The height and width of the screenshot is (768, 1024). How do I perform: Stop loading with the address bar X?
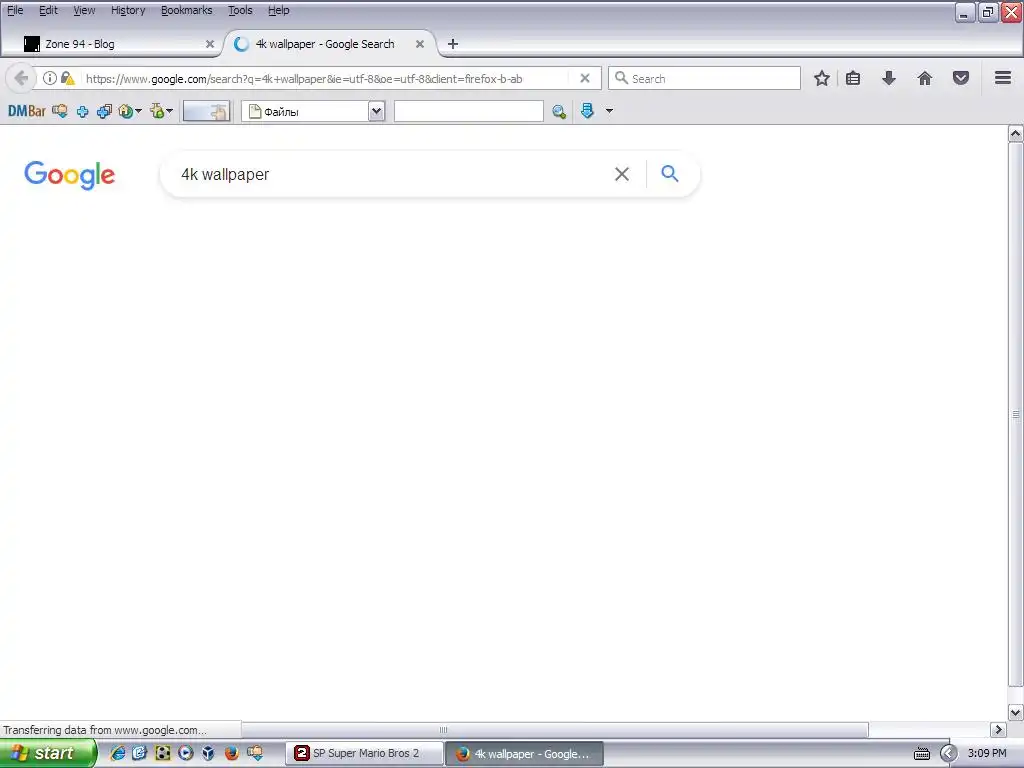point(585,78)
